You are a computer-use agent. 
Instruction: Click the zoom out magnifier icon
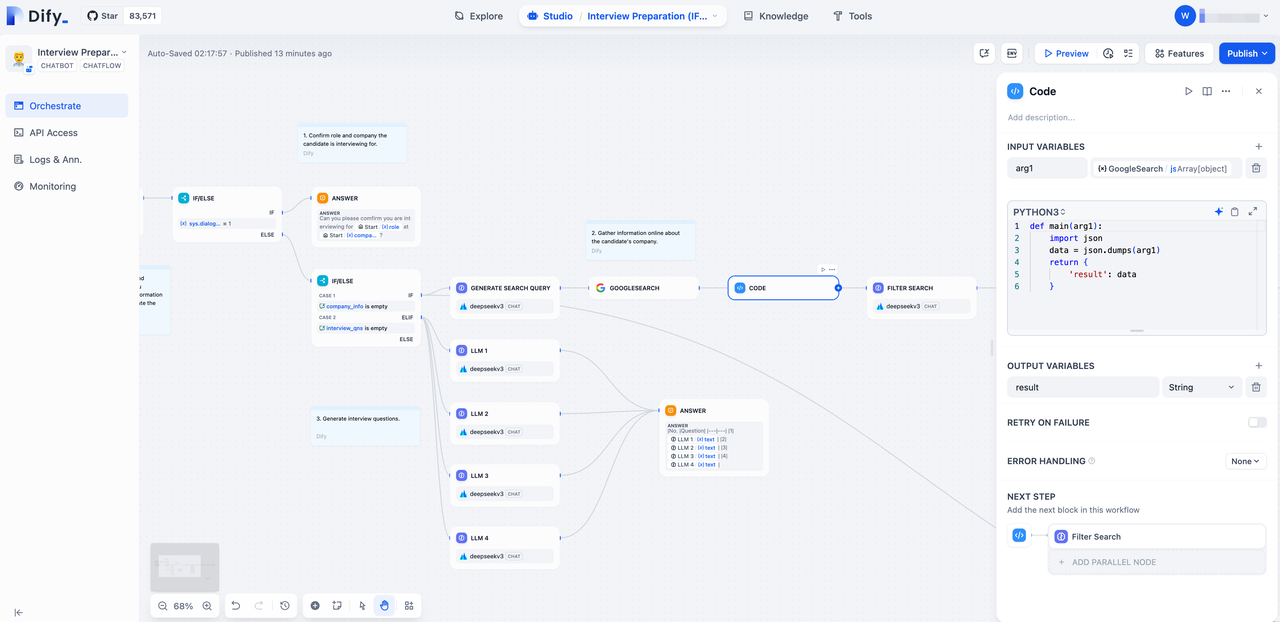pos(163,606)
